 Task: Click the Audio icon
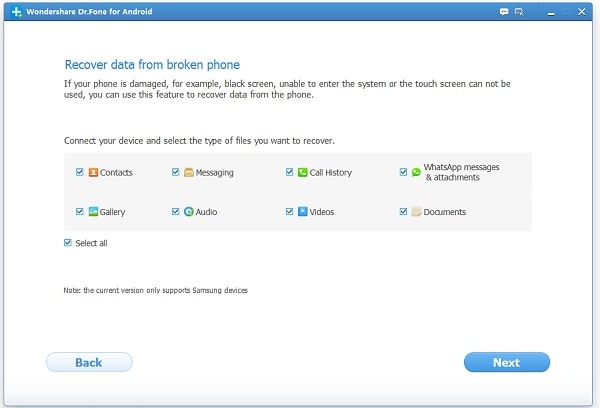point(188,212)
